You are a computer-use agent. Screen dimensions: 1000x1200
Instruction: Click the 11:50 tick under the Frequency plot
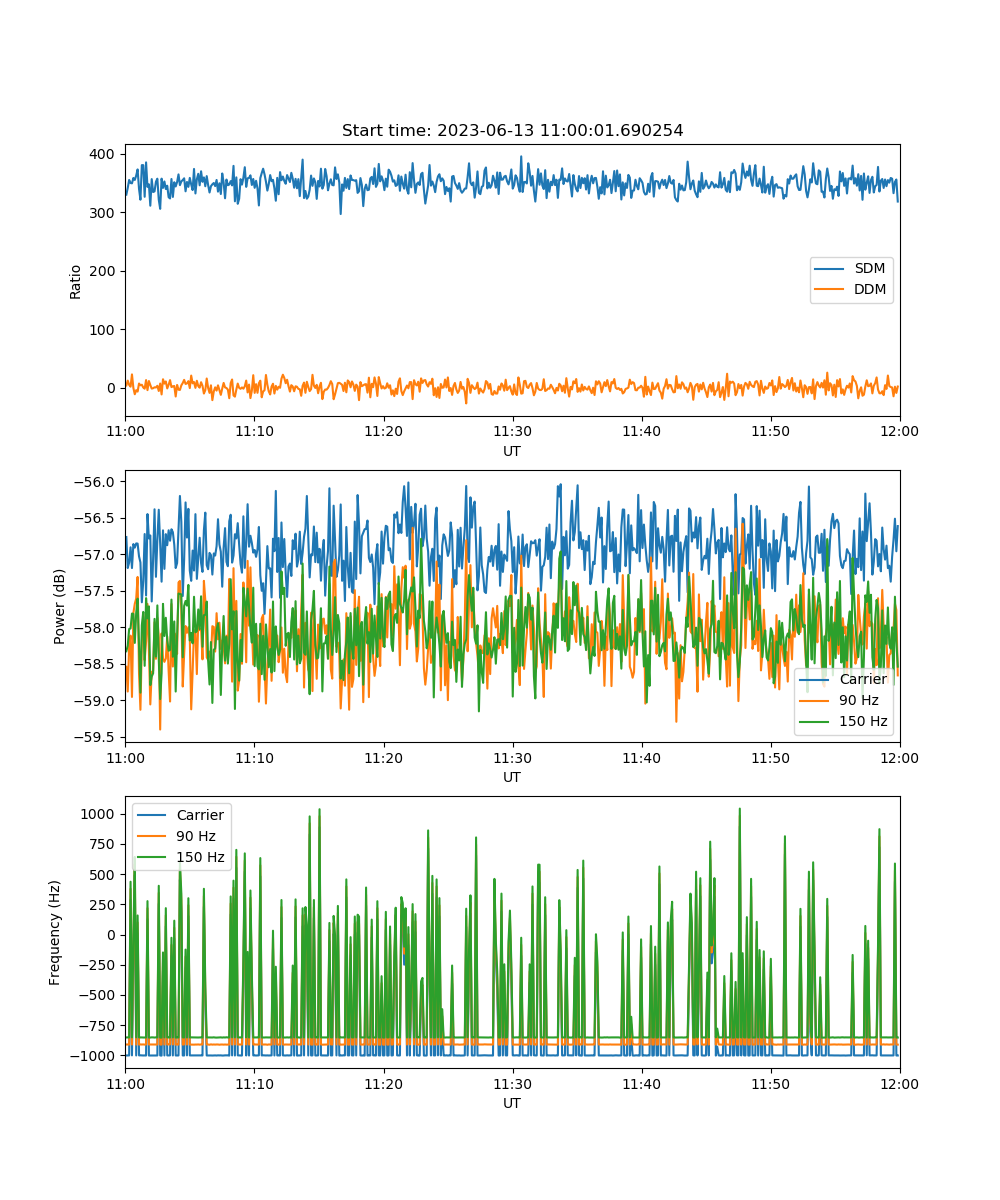click(770, 1083)
